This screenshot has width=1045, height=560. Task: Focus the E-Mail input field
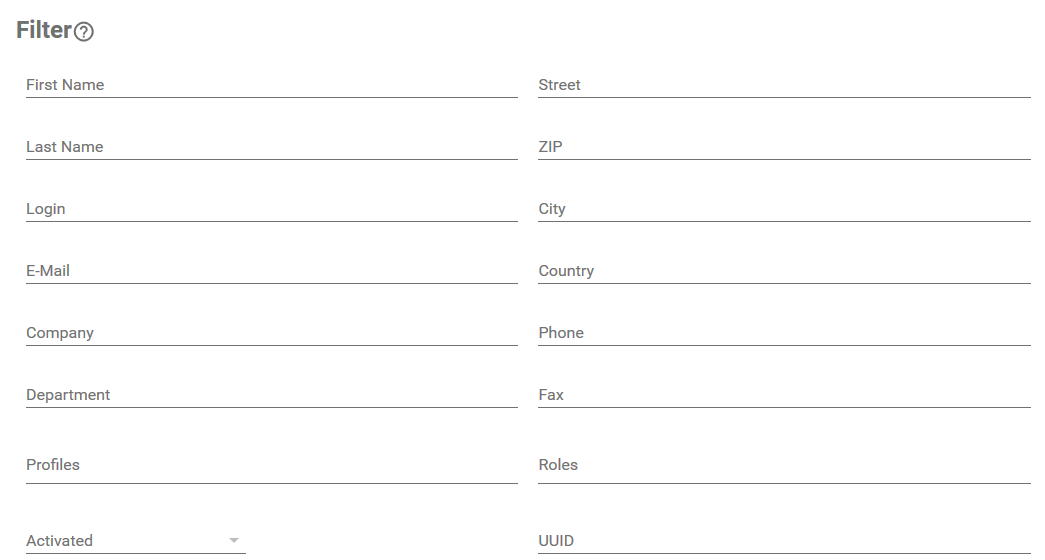[x=271, y=271]
